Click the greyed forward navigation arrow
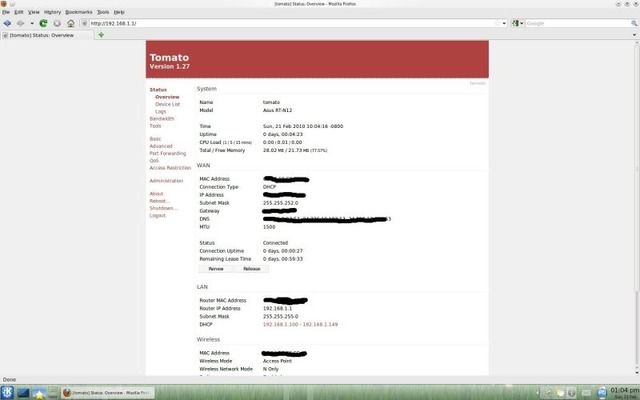This screenshot has height=400, width=640. pyautogui.click(x=20, y=23)
